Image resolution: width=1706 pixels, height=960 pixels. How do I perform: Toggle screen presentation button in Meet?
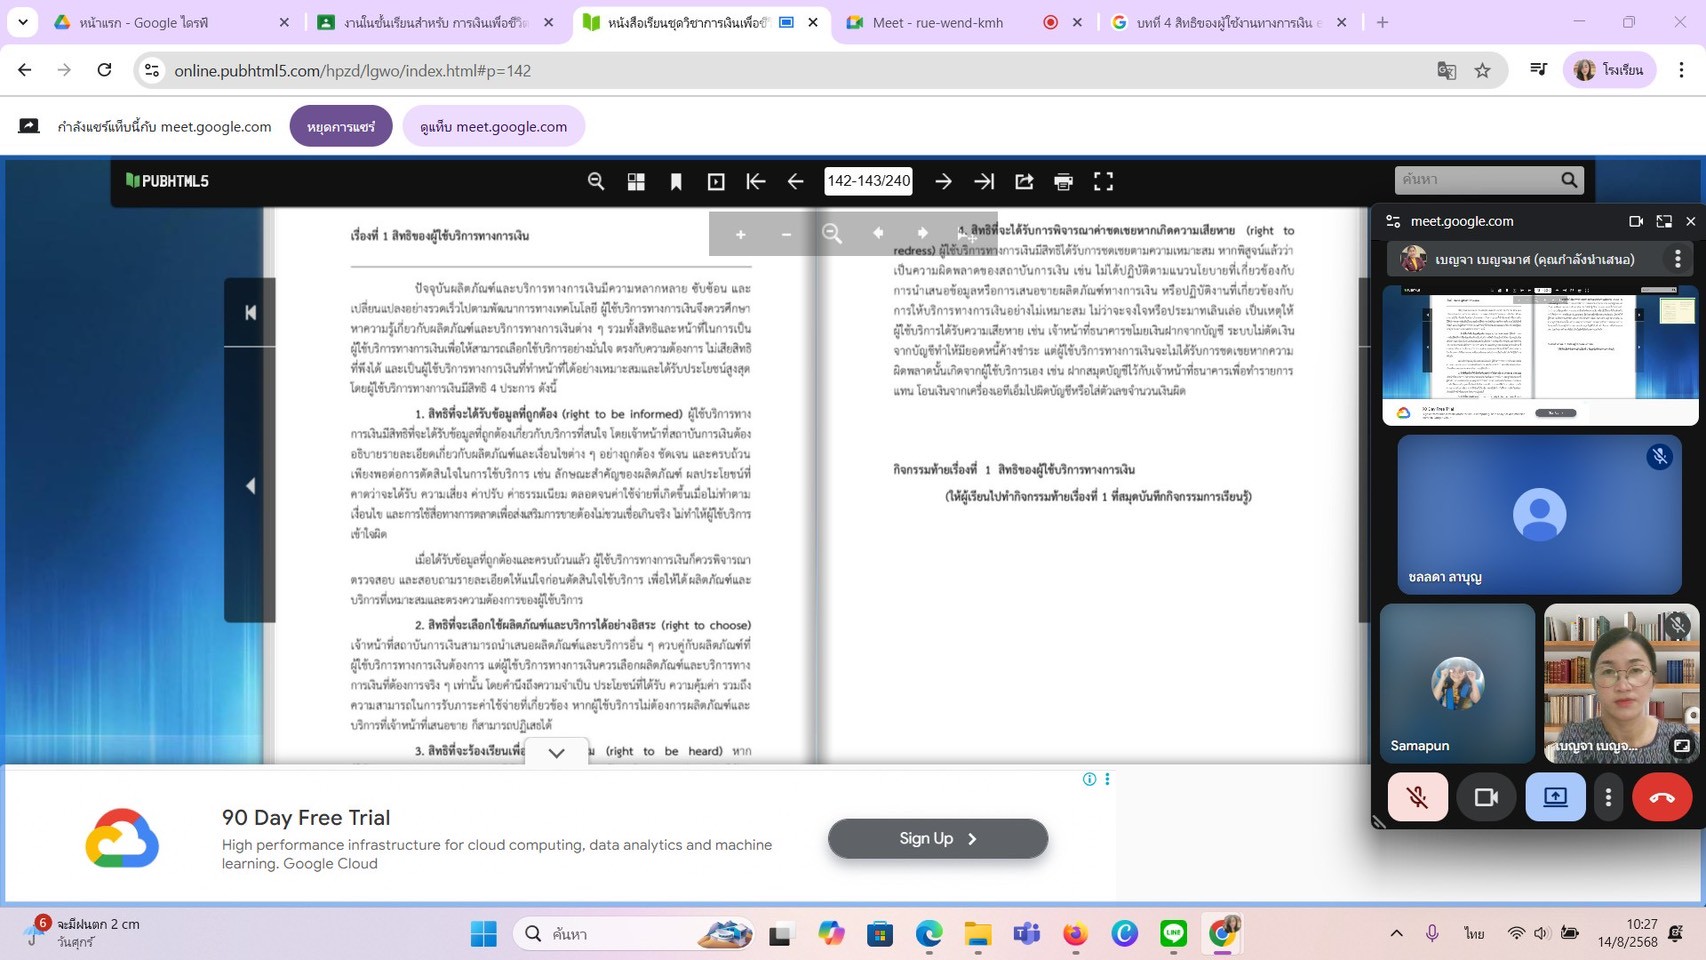1555,797
